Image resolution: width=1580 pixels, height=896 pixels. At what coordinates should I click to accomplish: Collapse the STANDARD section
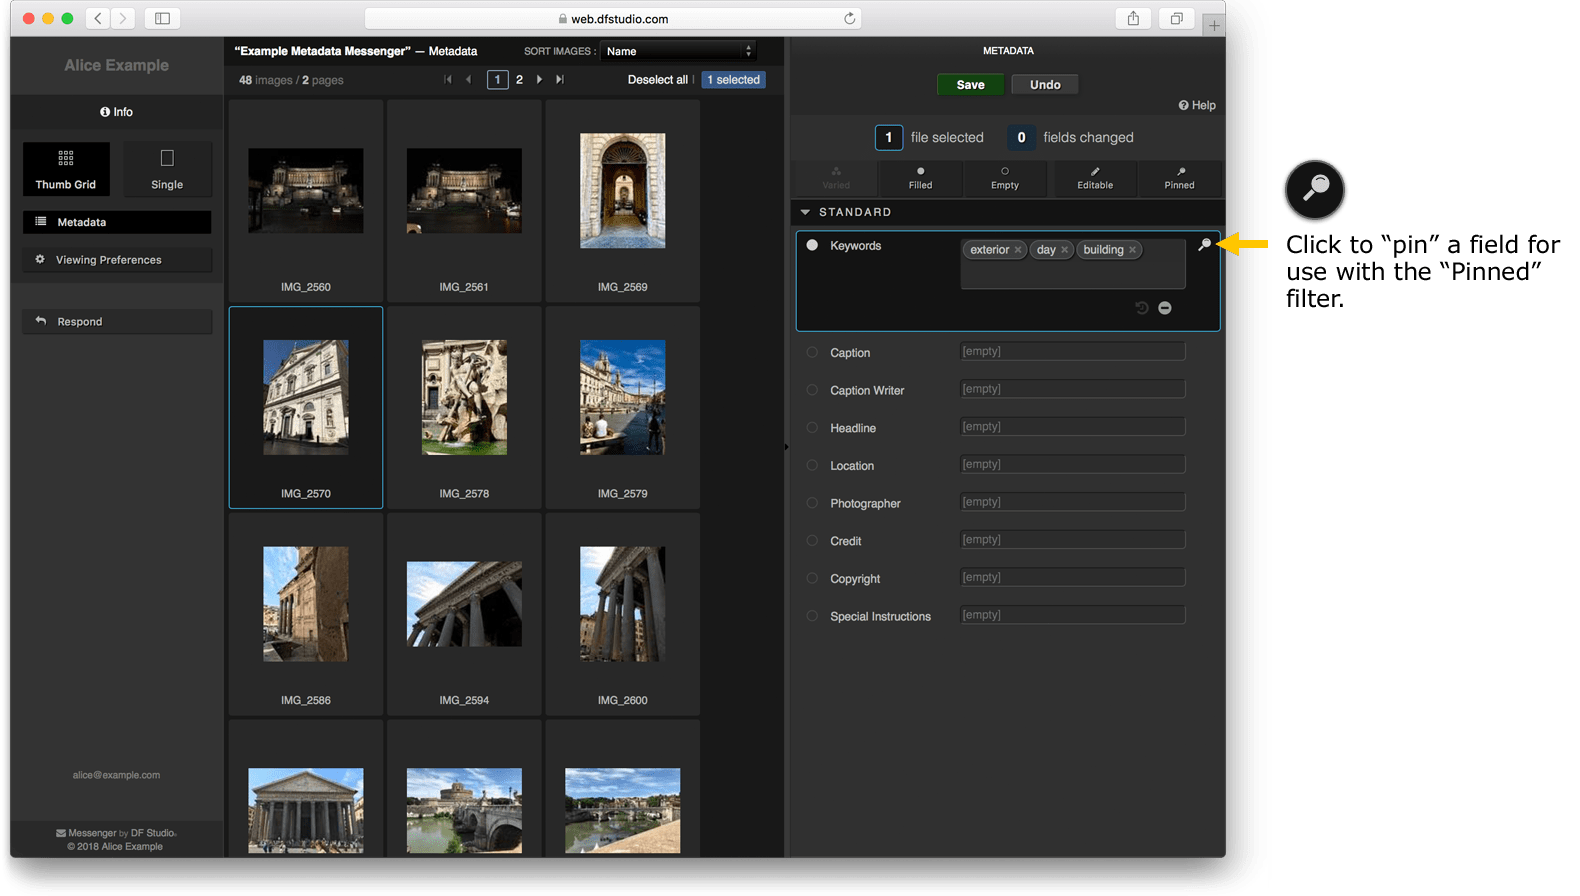806,212
